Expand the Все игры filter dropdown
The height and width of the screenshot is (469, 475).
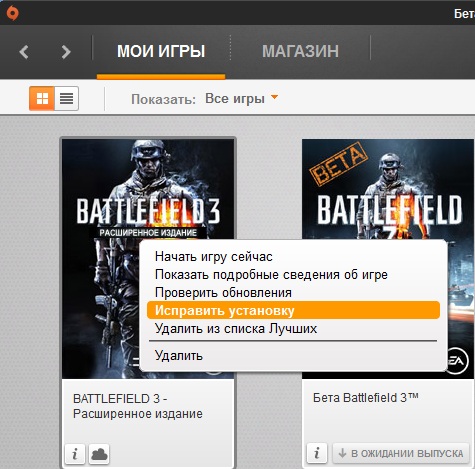[x=241, y=99]
